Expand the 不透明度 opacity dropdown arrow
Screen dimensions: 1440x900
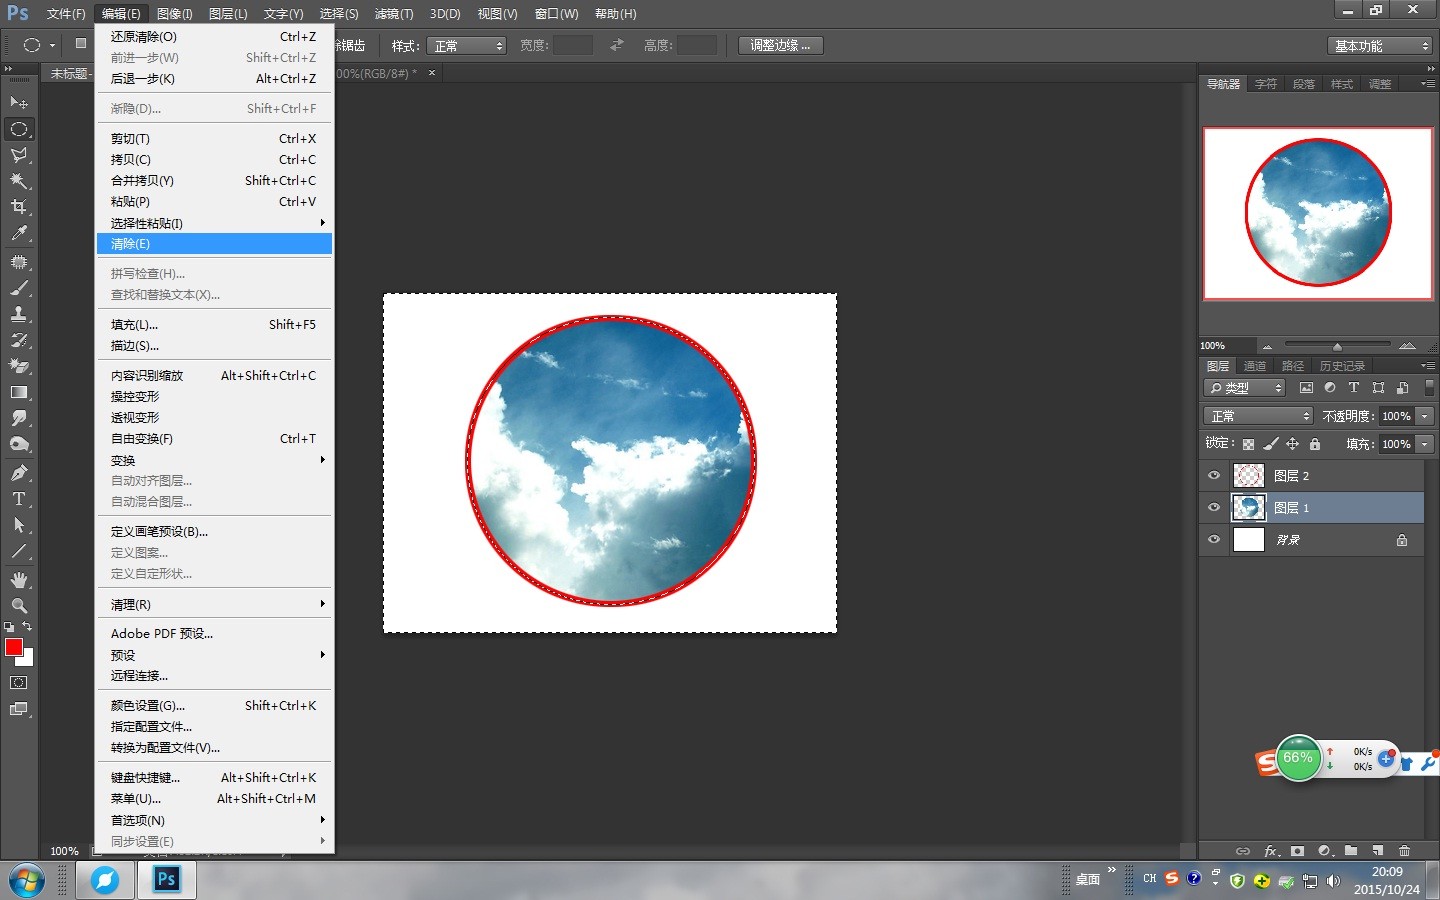click(x=1425, y=416)
